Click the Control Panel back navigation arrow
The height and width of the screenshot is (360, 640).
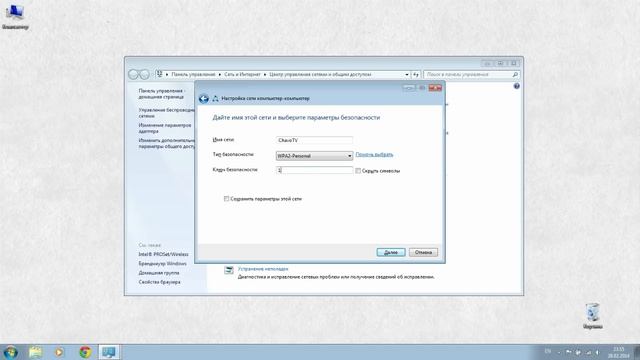[133, 75]
